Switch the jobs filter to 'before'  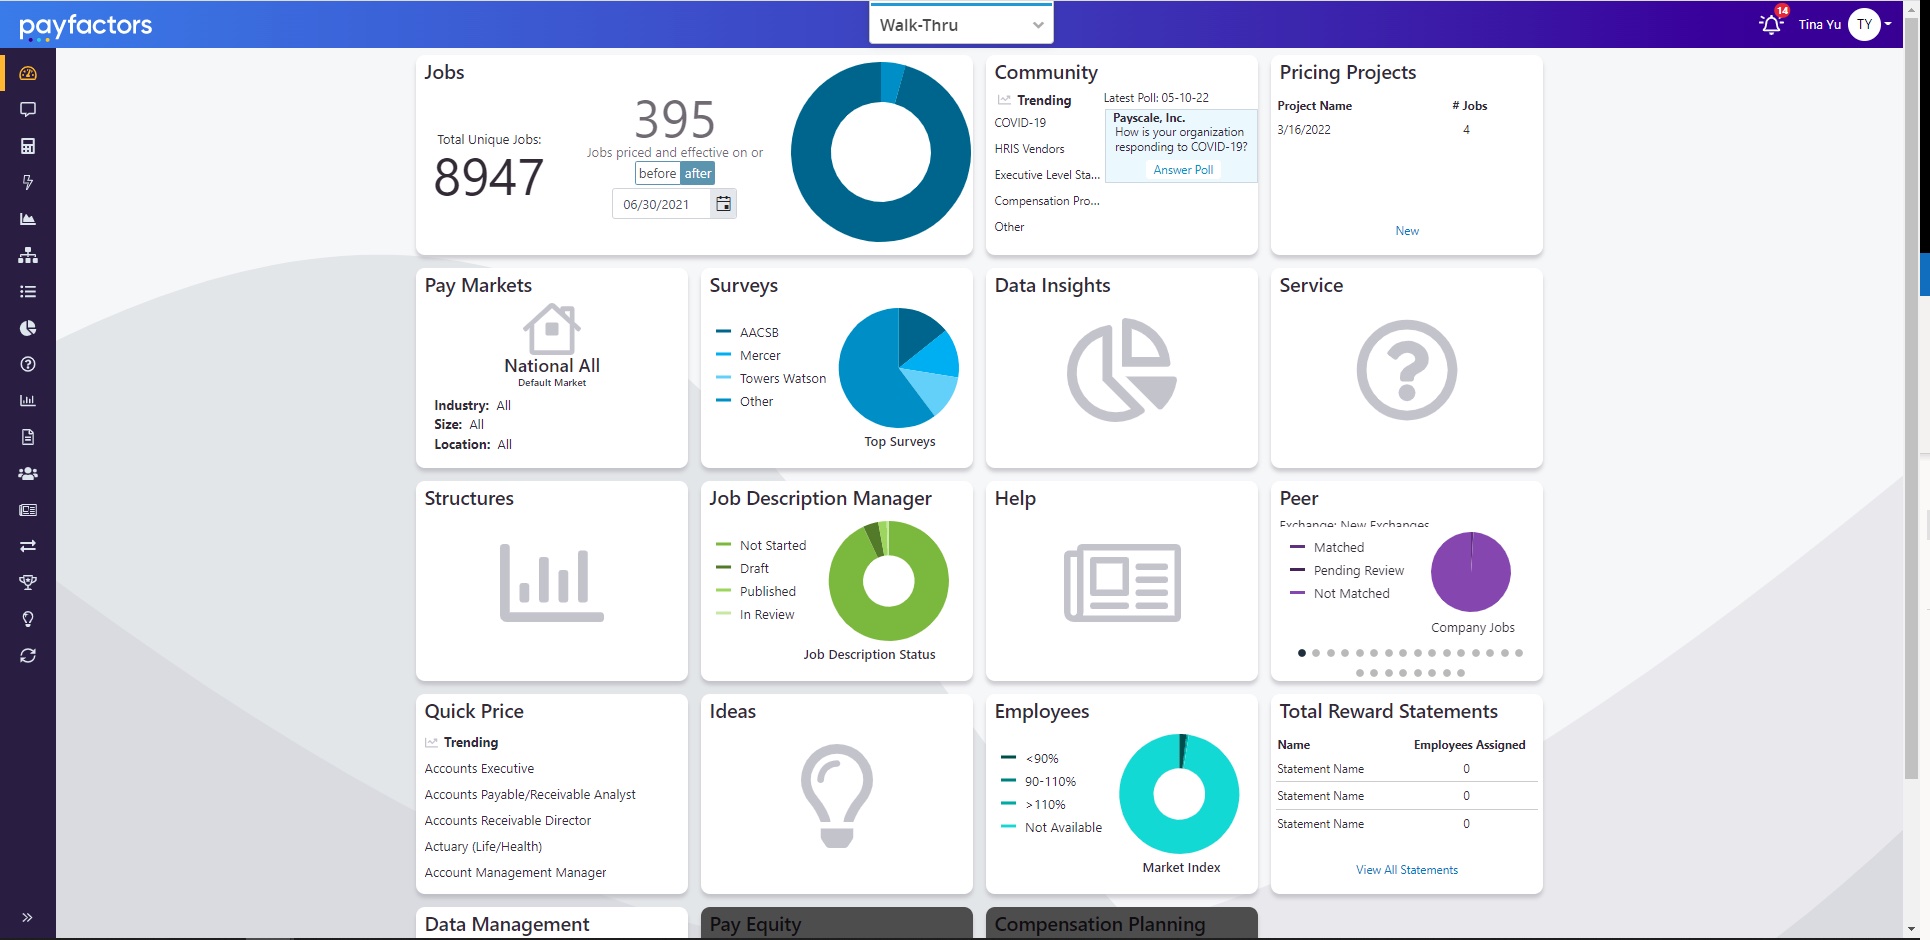[x=656, y=173]
